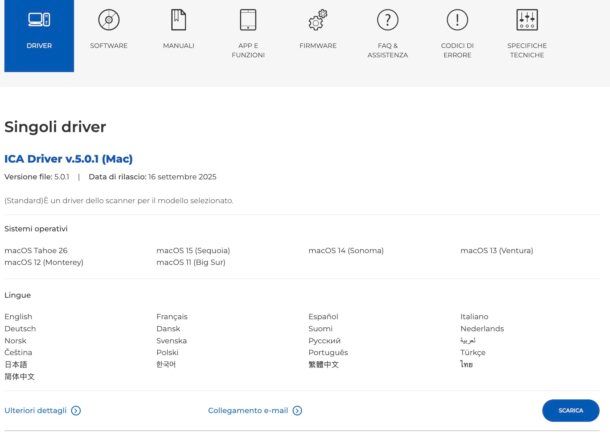Click the Collegamento e-mail link text
This screenshot has height=448, width=610.
tap(248, 410)
